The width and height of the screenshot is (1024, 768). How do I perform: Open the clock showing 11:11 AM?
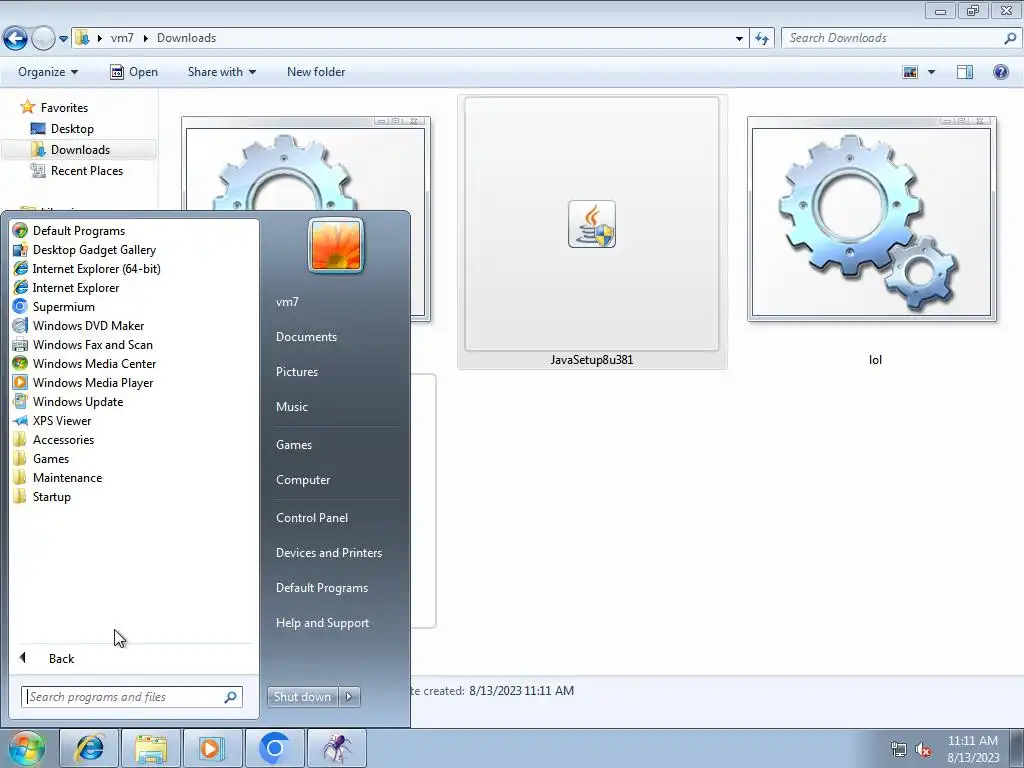pyautogui.click(x=972, y=749)
